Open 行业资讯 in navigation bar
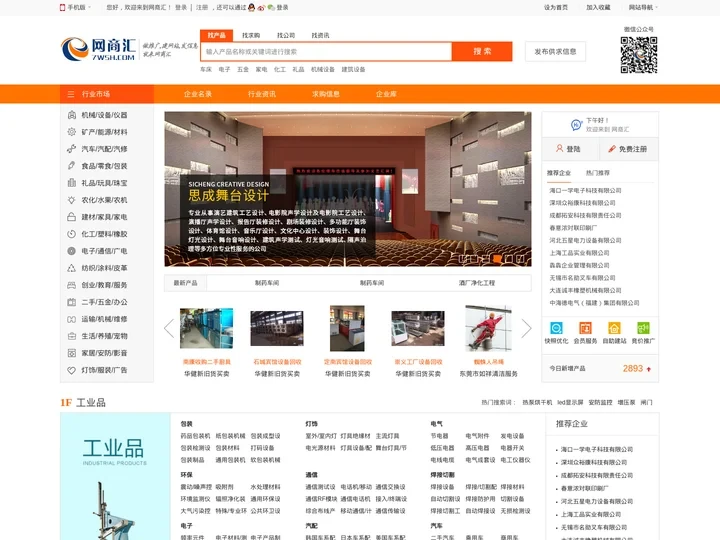 [x=262, y=94]
